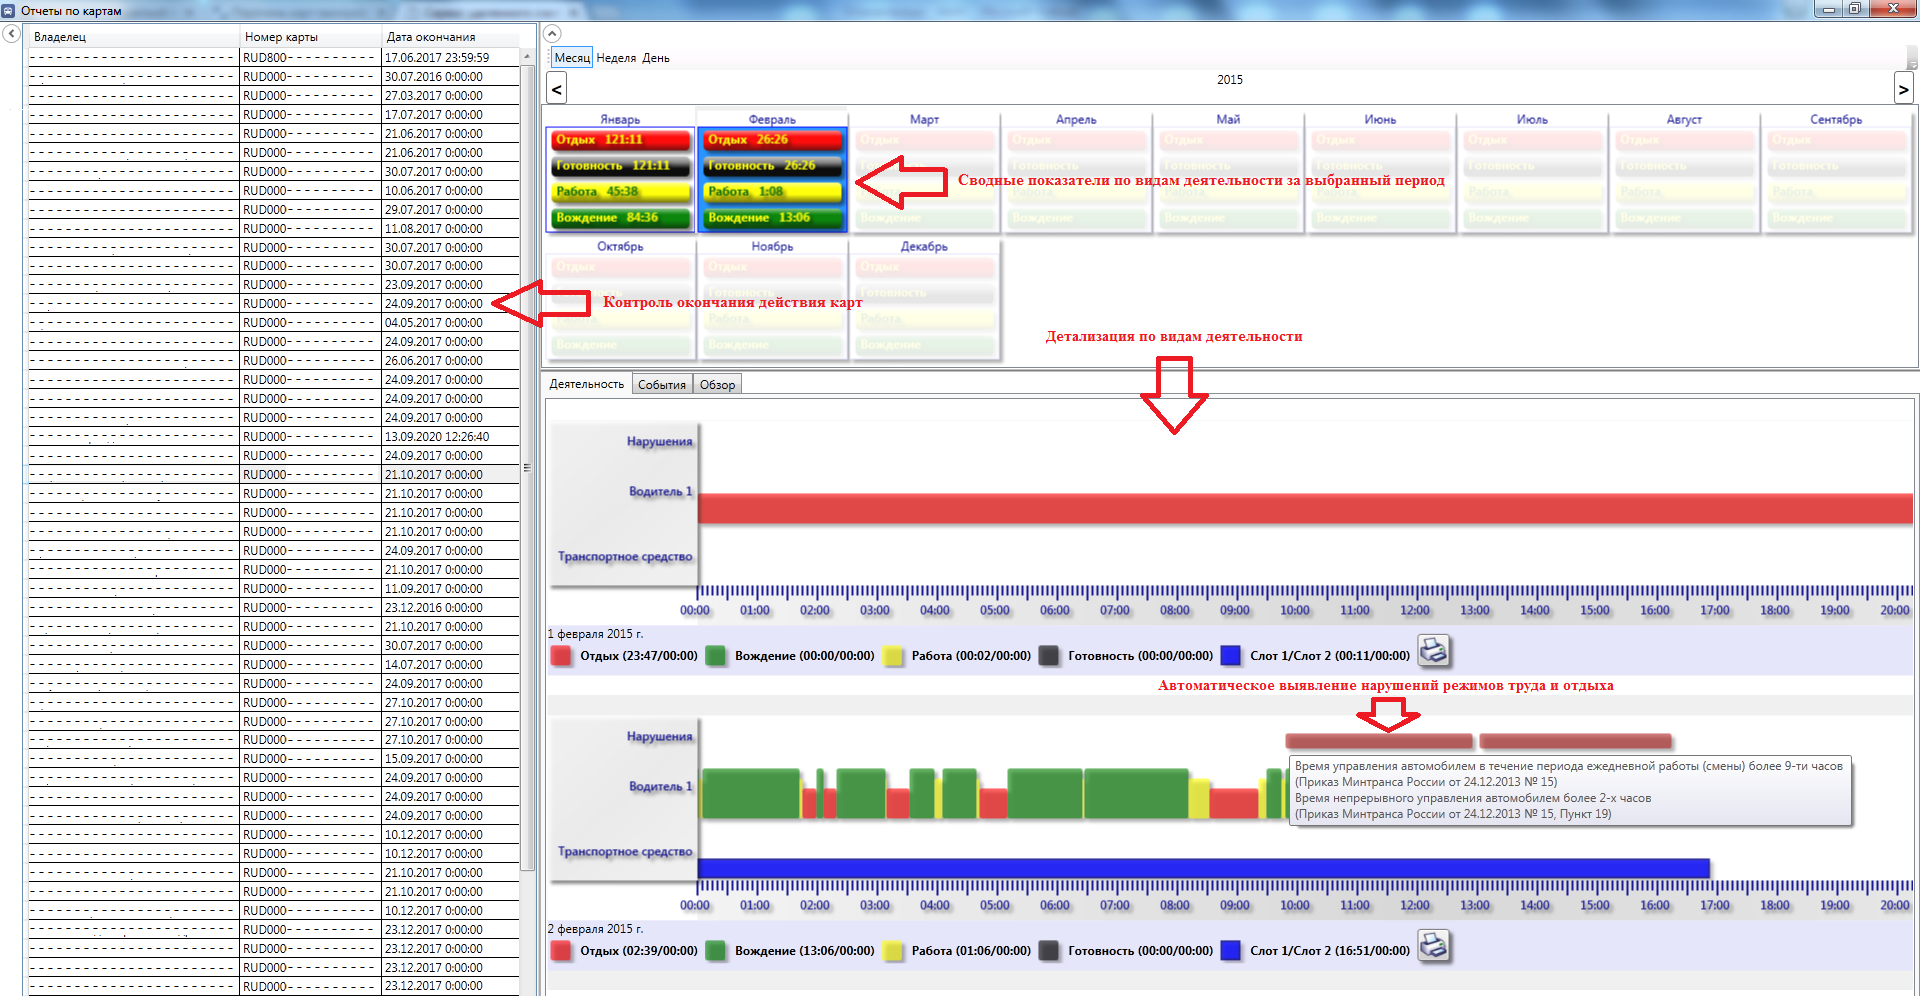Click the Отчеты по картам window icon

(x=9, y=11)
